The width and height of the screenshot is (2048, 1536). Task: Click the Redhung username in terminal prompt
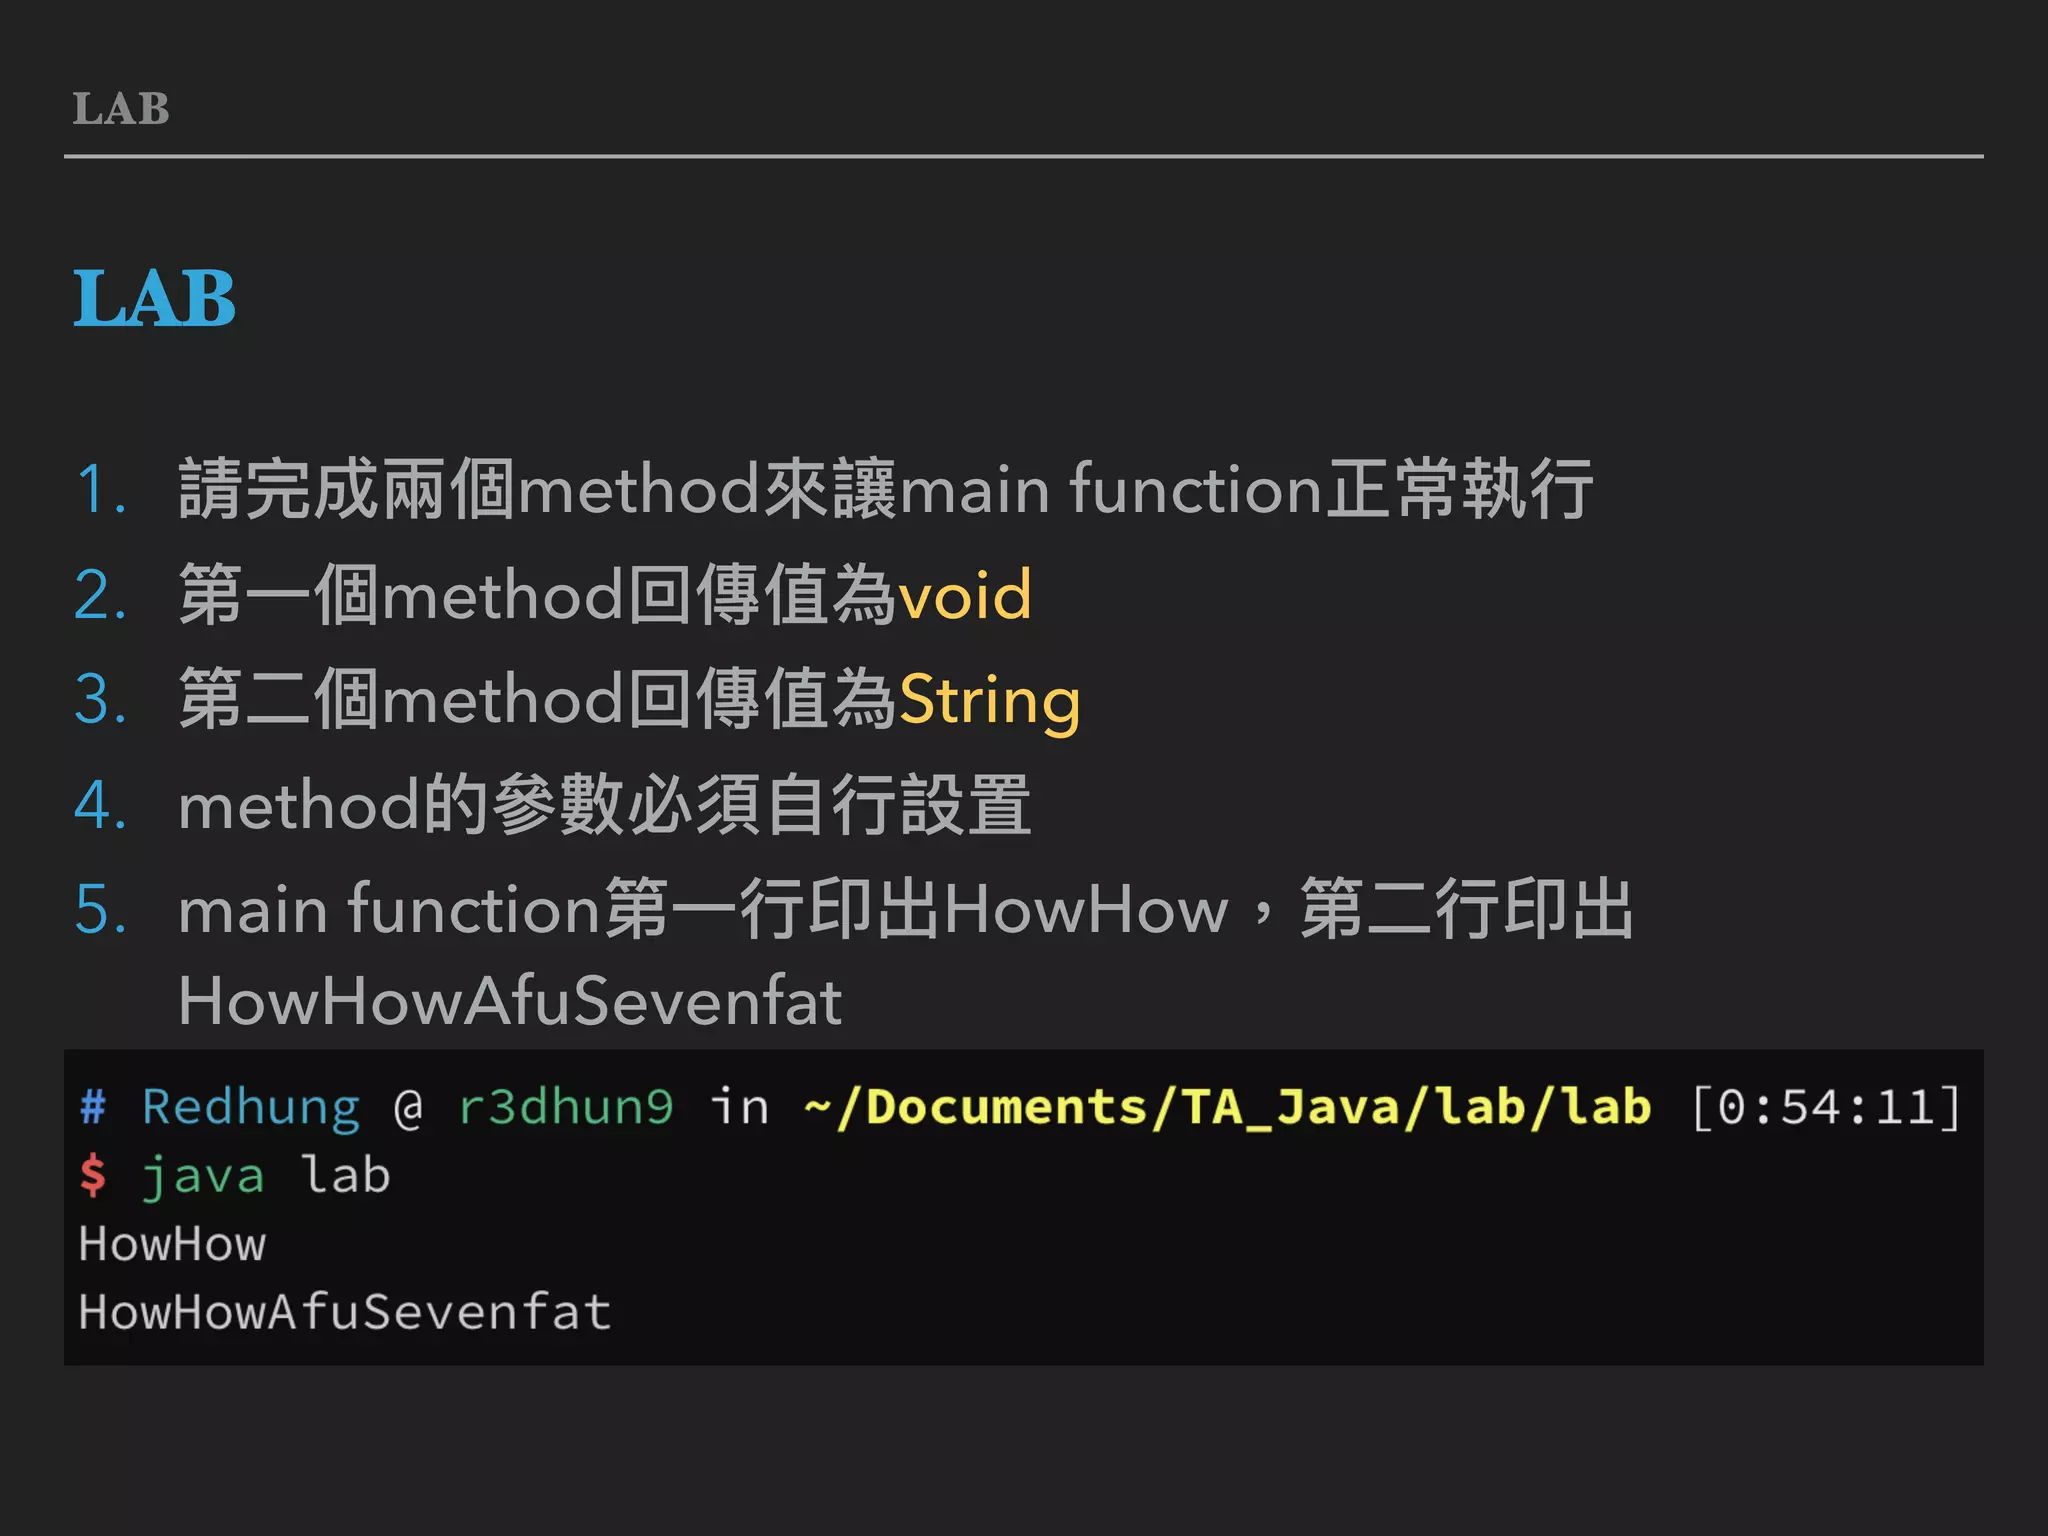point(251,1108)
